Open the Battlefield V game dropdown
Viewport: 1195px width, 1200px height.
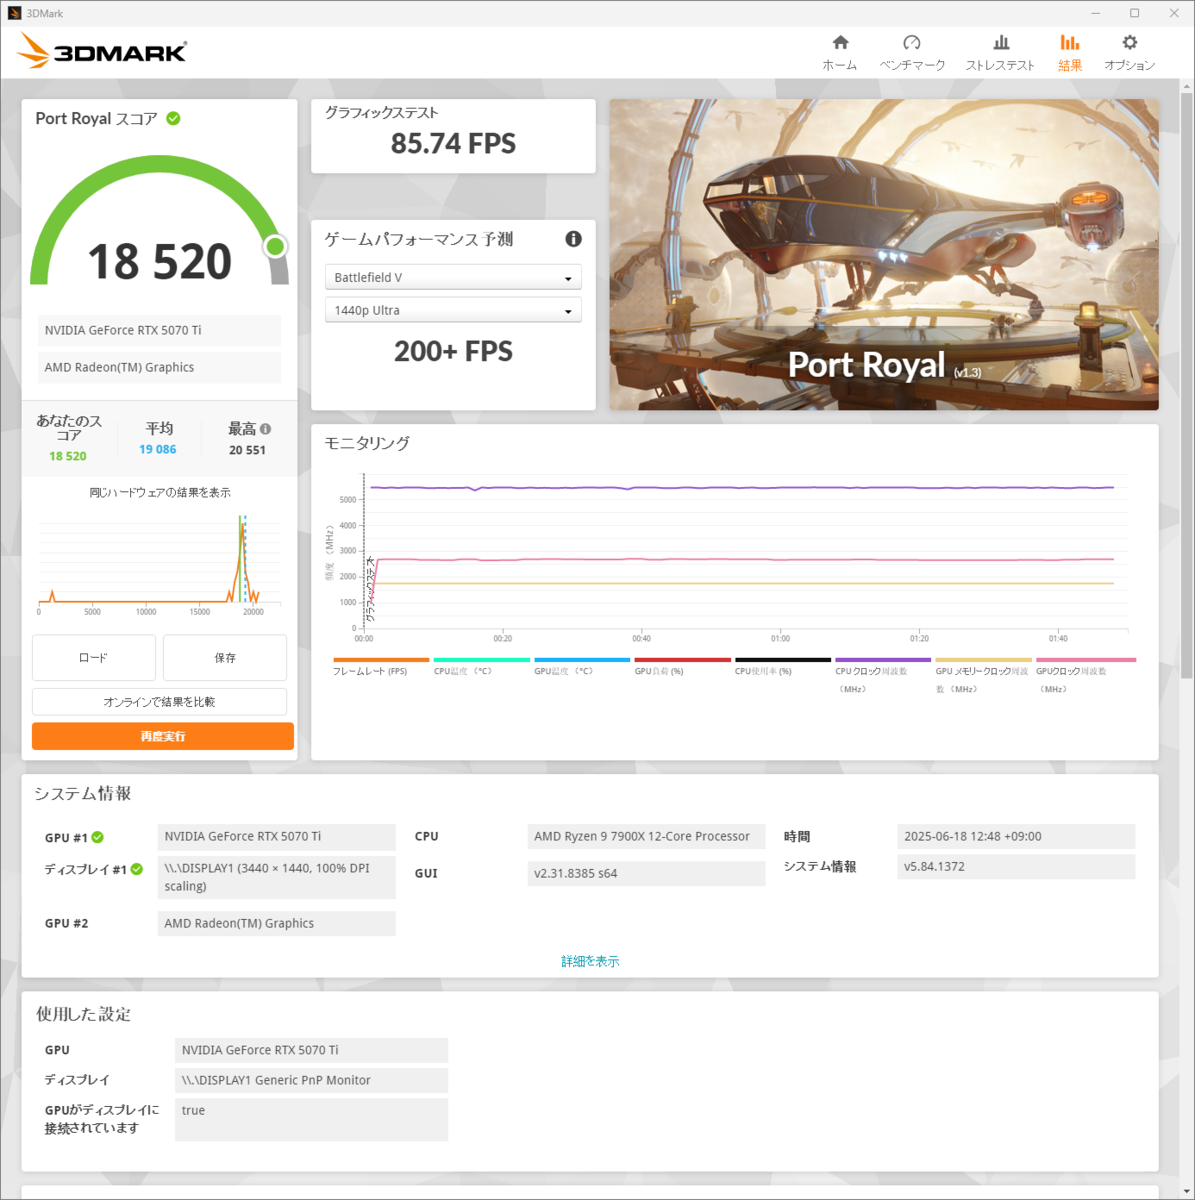pyautogui.click(x=453, y=277)
